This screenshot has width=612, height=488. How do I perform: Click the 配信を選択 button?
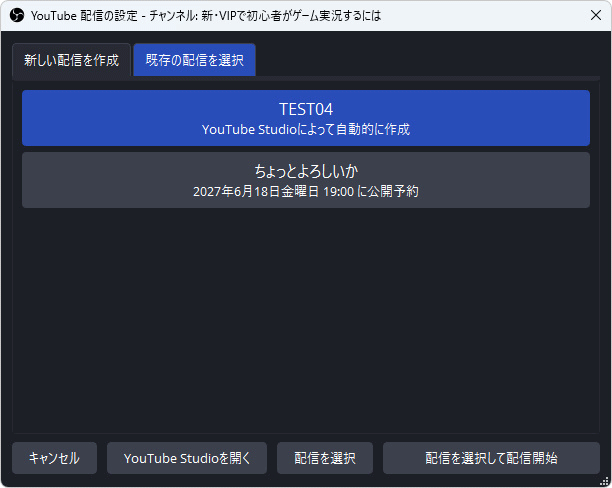[325, 458]
